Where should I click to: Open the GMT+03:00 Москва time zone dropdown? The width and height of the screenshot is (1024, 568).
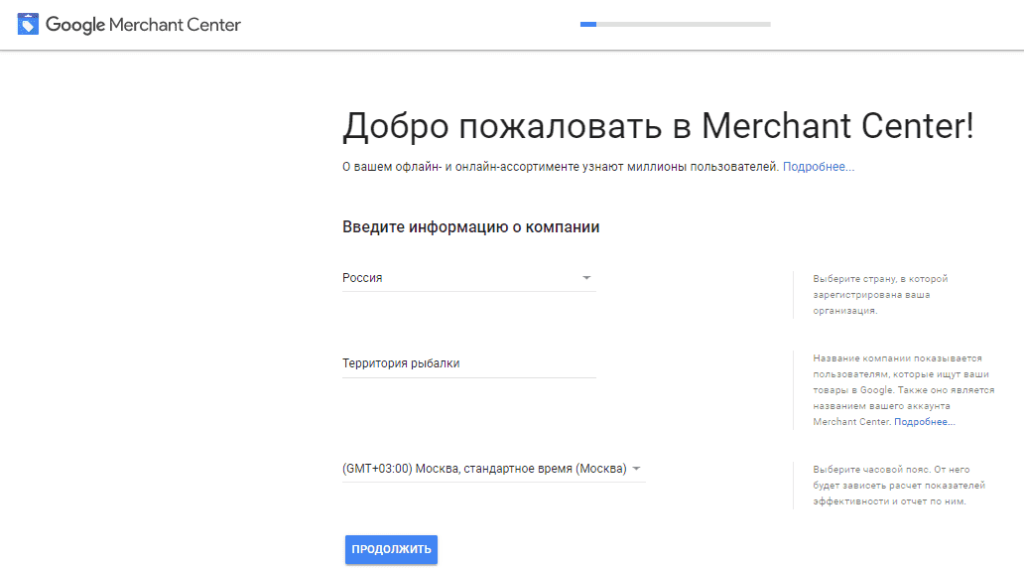click(x=494, y=469)
